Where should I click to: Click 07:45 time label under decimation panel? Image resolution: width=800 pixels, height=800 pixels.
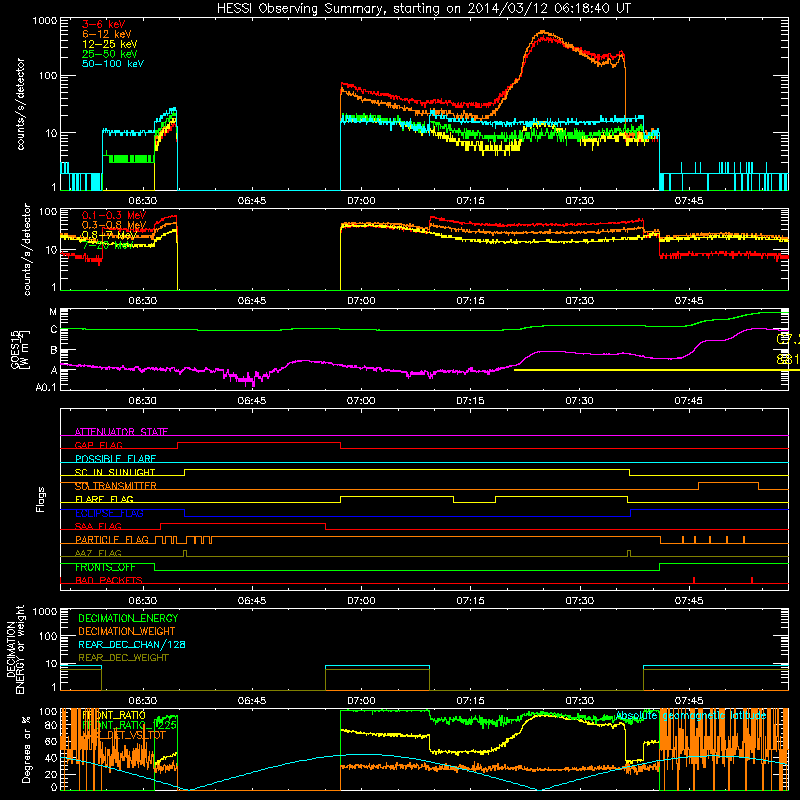point(689,701)
